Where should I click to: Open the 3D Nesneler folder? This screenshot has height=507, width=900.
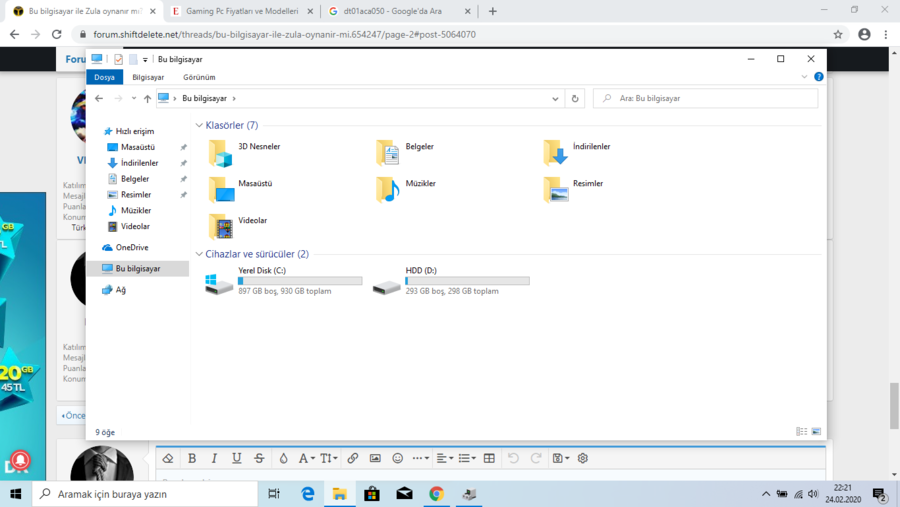click(245, 153)
